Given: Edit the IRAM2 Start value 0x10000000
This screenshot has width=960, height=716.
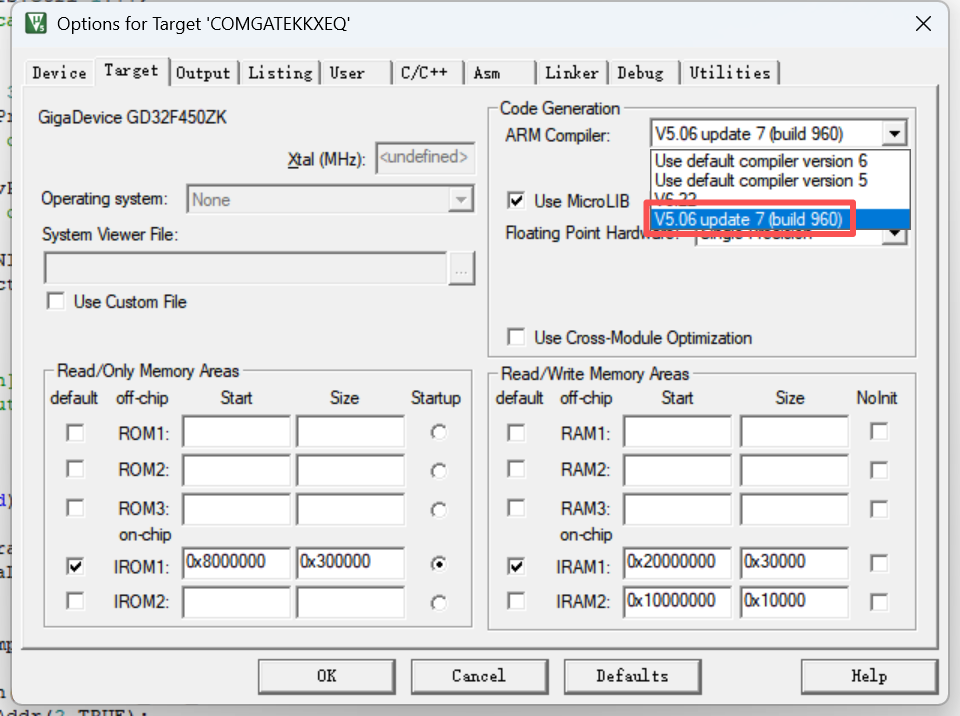Looking at the screenshot, I should 678,602.
